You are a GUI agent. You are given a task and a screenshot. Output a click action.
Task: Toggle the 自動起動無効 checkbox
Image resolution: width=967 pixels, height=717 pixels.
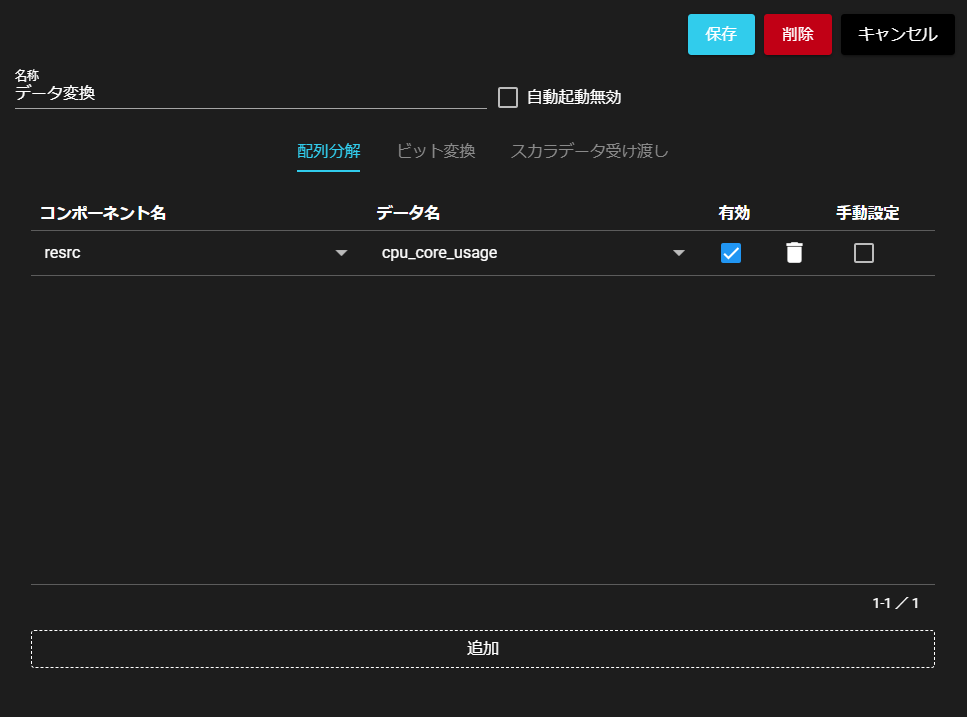[508, 98]
